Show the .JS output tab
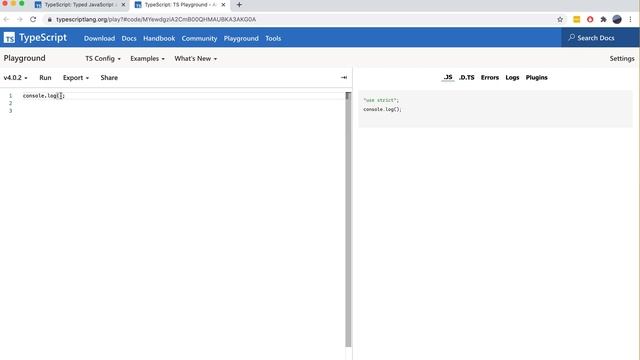The image size is (640, 360). (x=448, y=77)
